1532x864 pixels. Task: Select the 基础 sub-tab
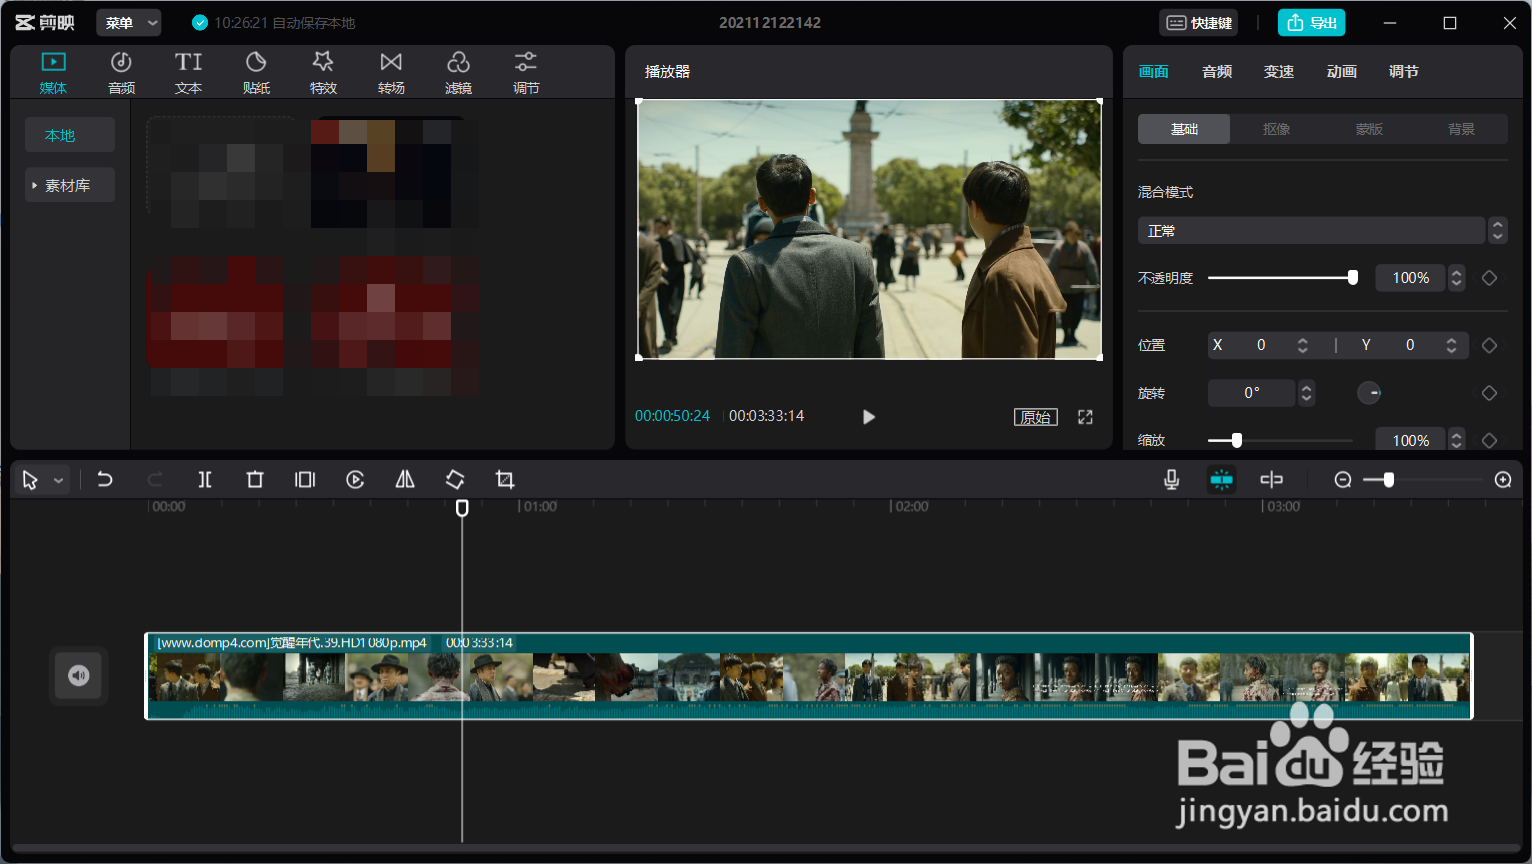click(x=1184, y=129)
